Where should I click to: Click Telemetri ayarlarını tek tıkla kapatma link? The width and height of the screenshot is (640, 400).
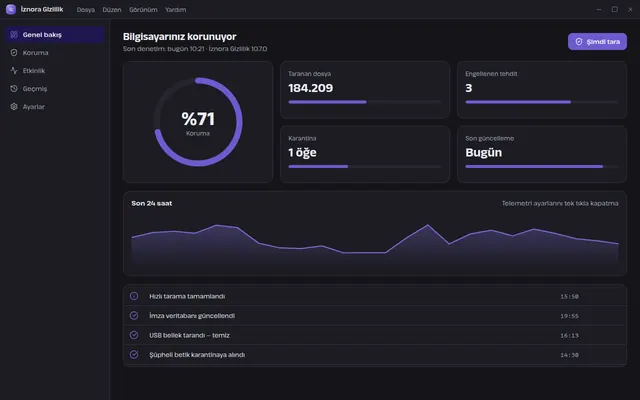[560, 203]
